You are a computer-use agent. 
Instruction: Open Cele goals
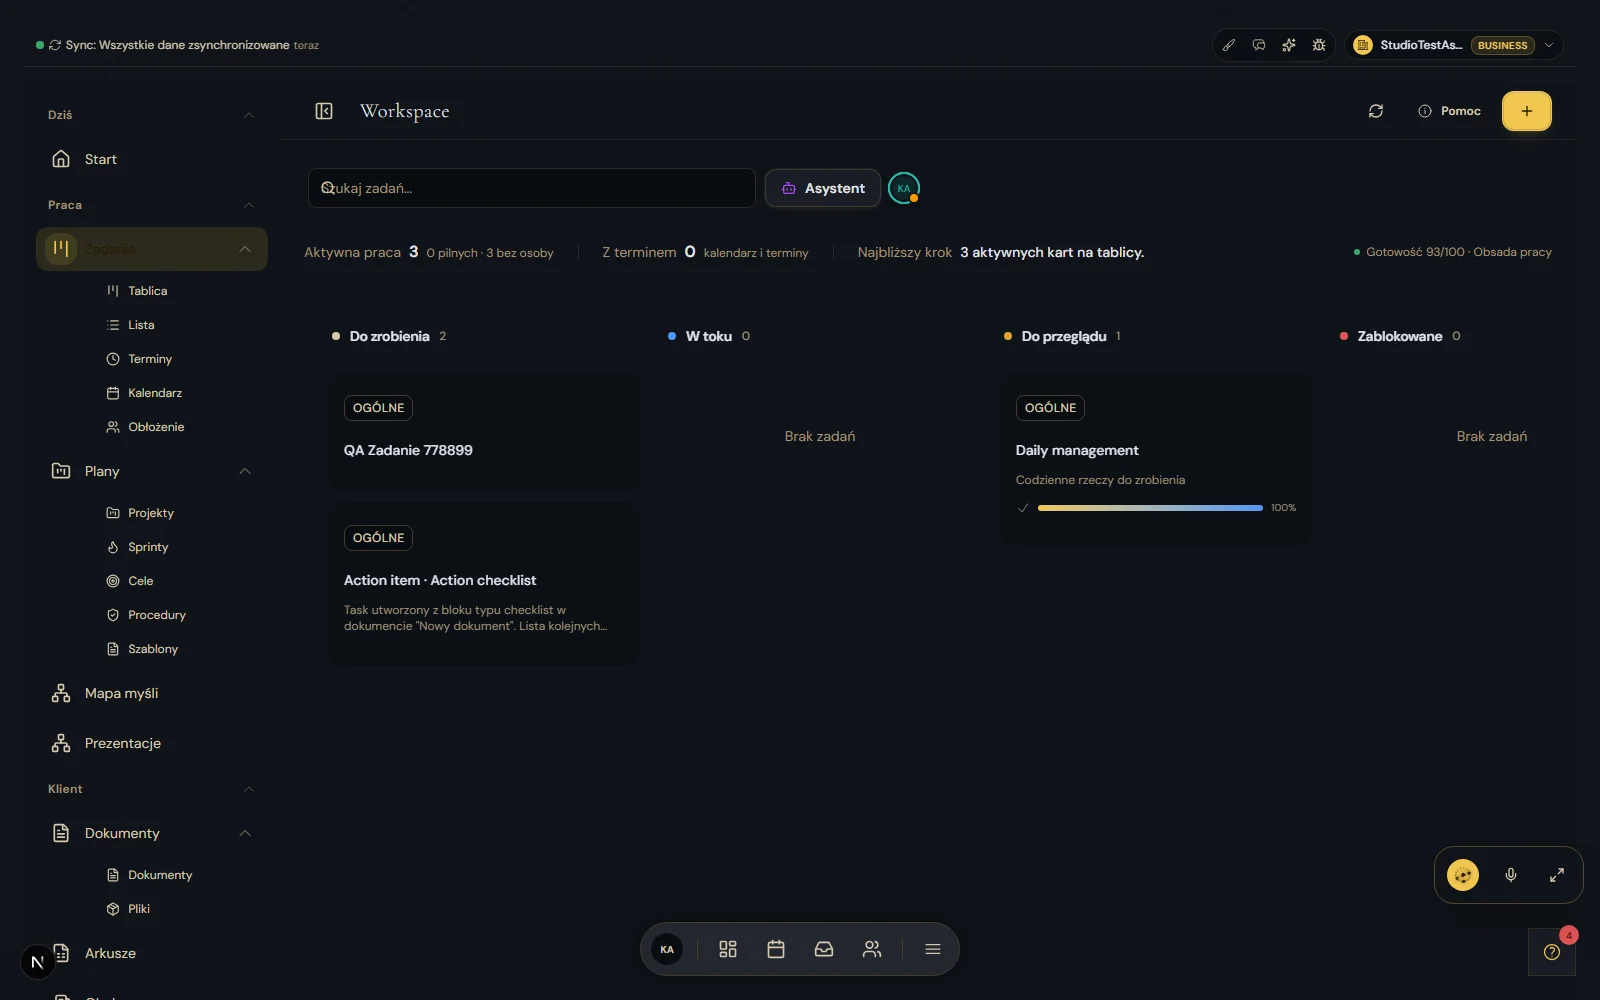tap(141, 581)
